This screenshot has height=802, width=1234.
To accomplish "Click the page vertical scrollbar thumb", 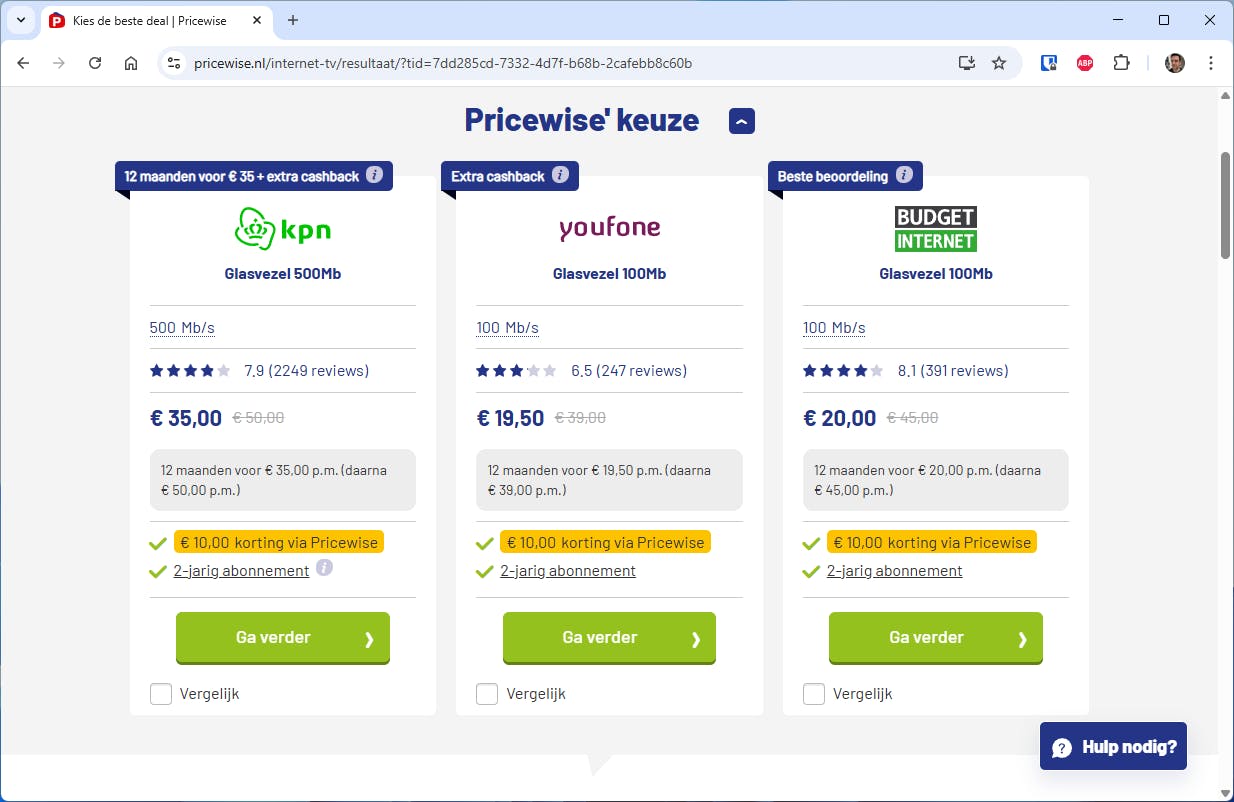I will (x=1226, y=205).
